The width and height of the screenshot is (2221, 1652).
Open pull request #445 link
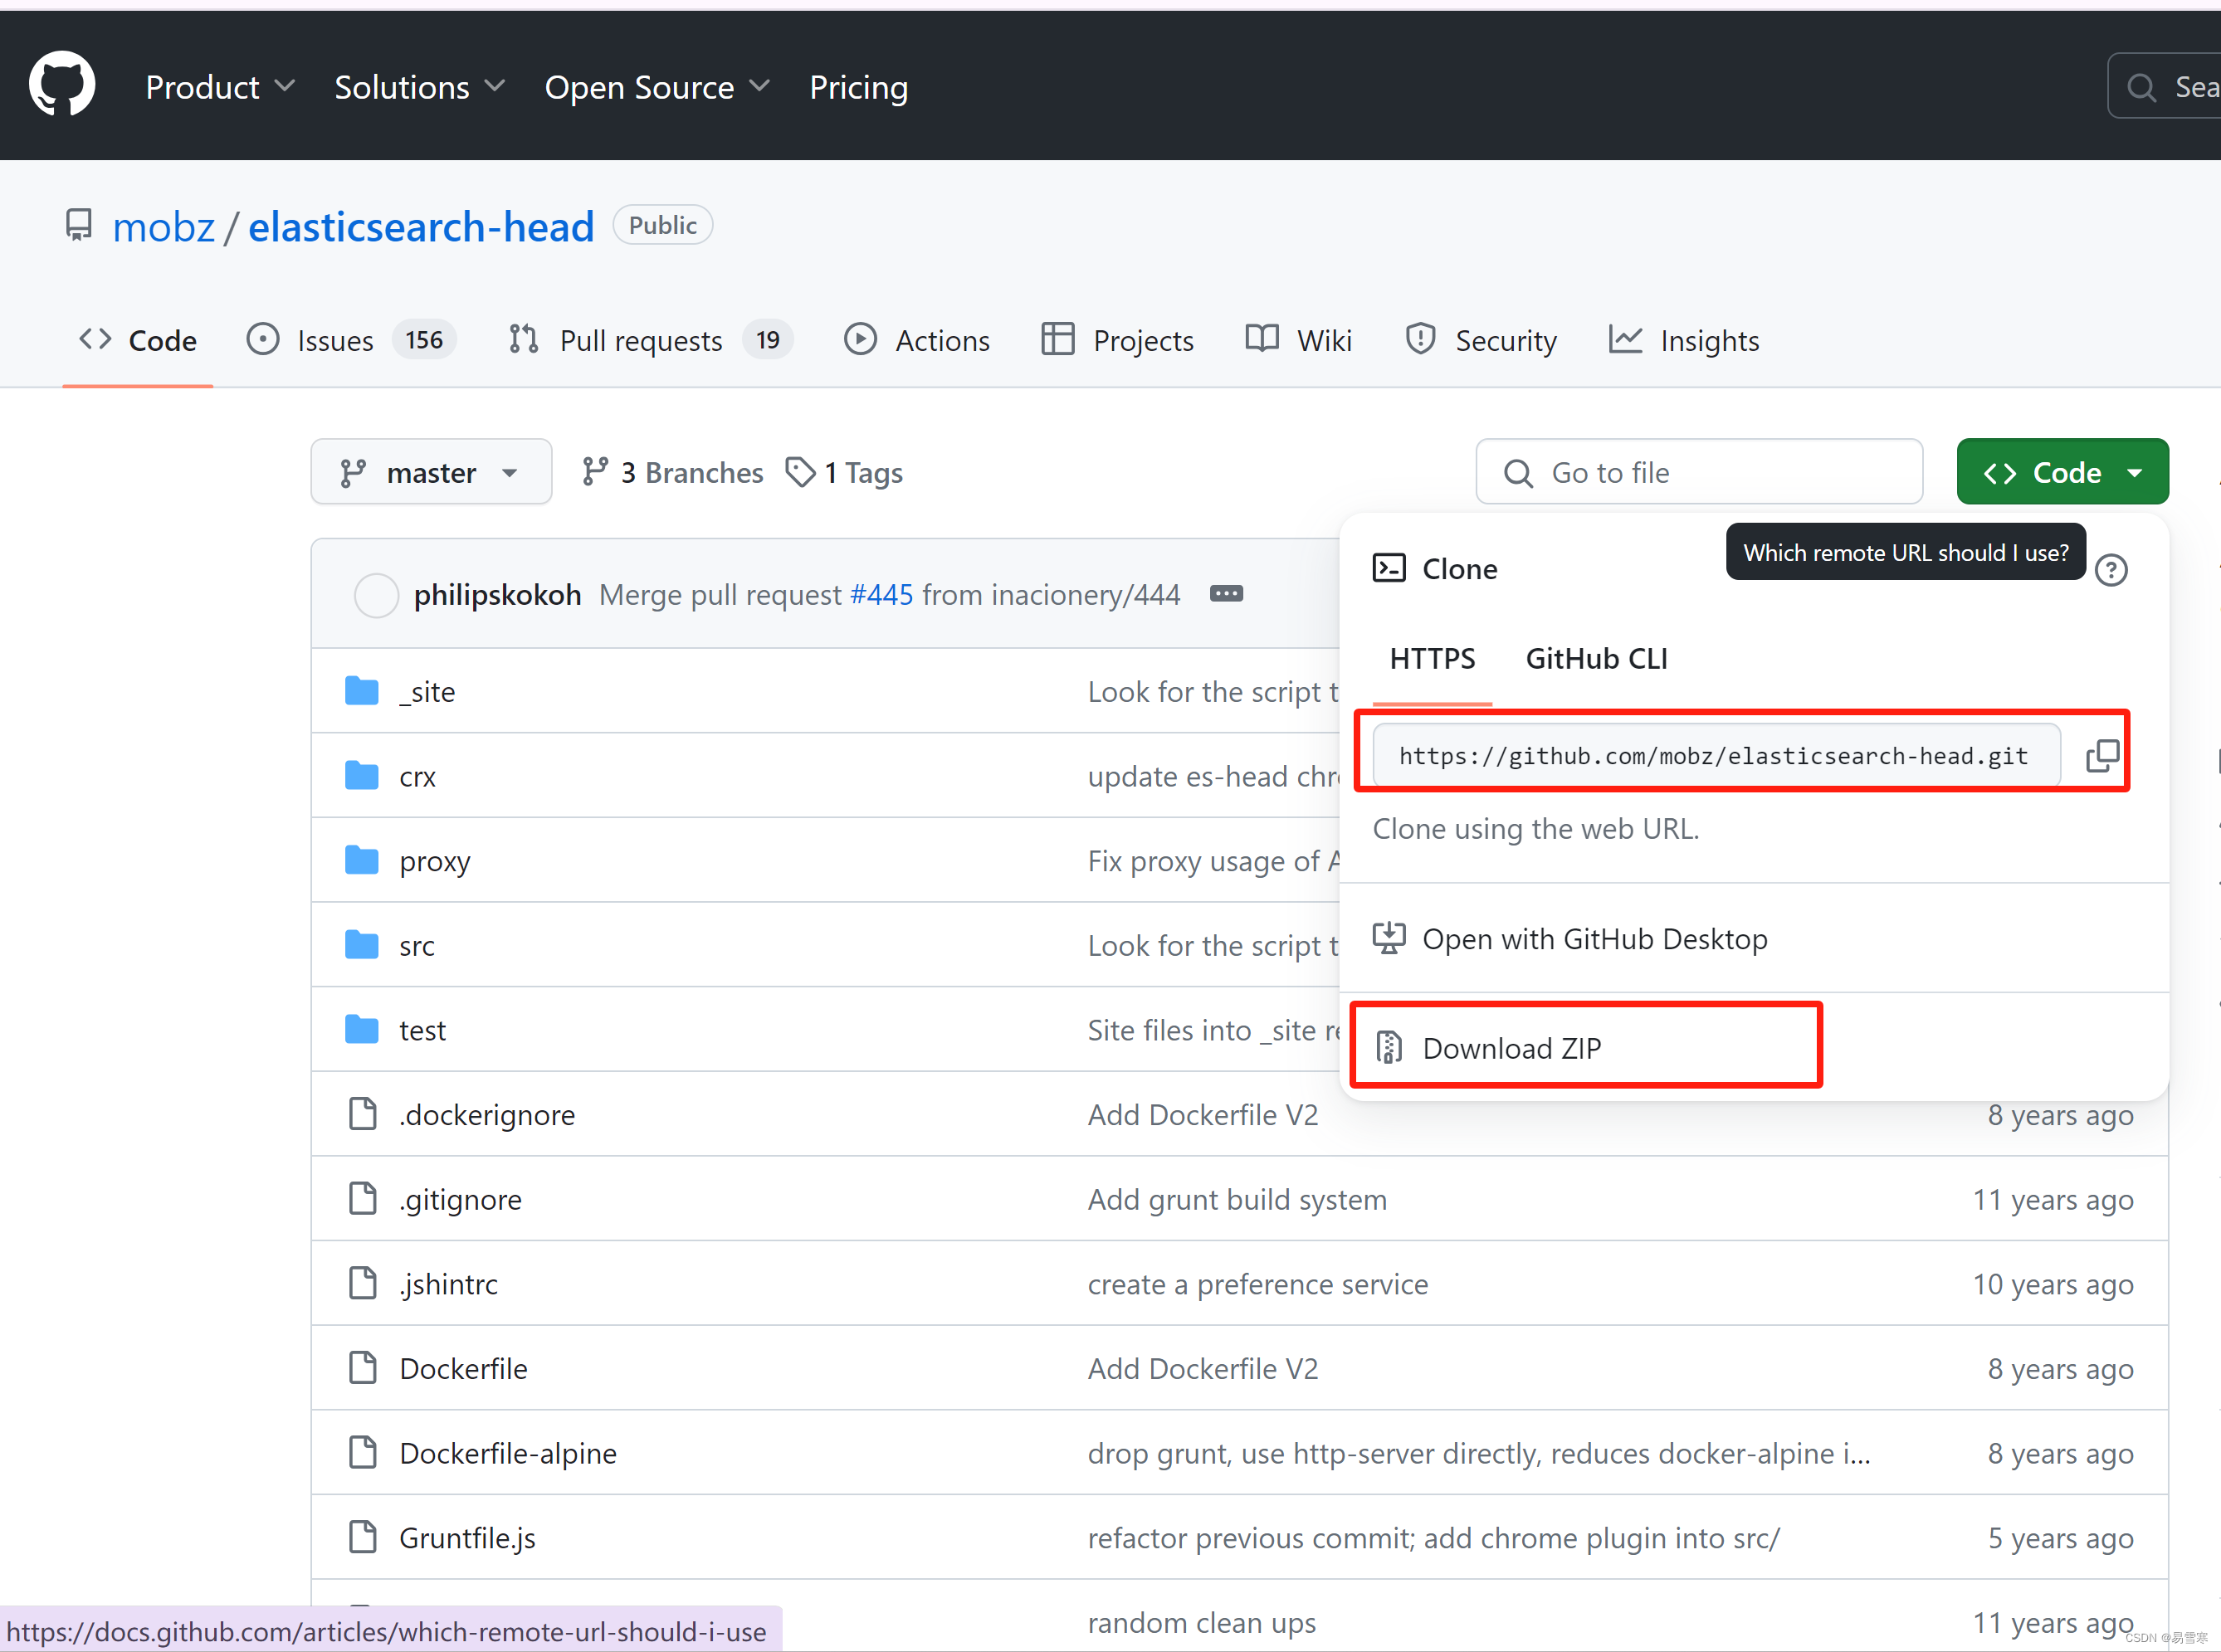[881, 593]
